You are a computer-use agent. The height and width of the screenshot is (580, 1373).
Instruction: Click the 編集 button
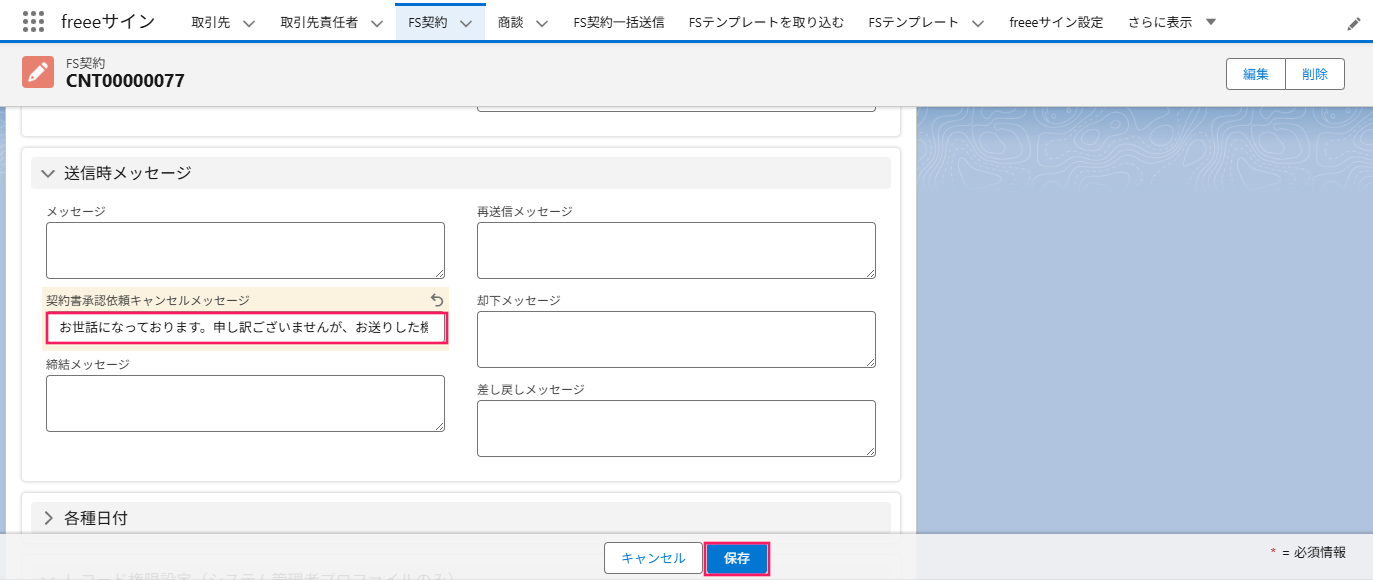(1256, 74)
